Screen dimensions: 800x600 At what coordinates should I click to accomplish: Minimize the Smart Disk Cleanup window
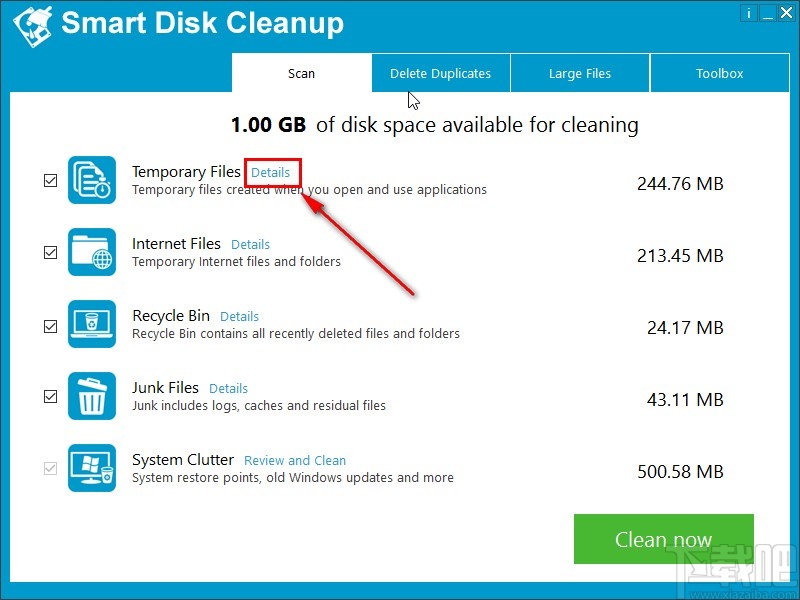[x=767, y=13]
